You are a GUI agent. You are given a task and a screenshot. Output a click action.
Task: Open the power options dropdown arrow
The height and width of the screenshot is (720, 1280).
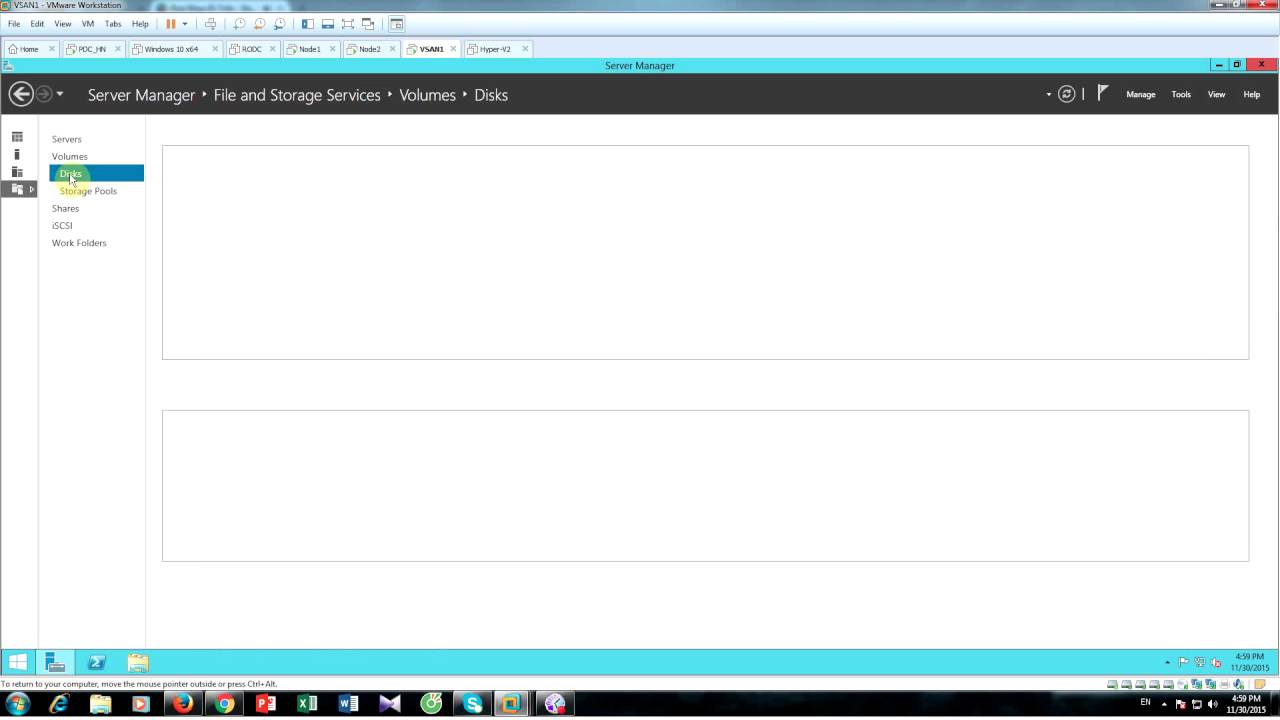point(185,23)
